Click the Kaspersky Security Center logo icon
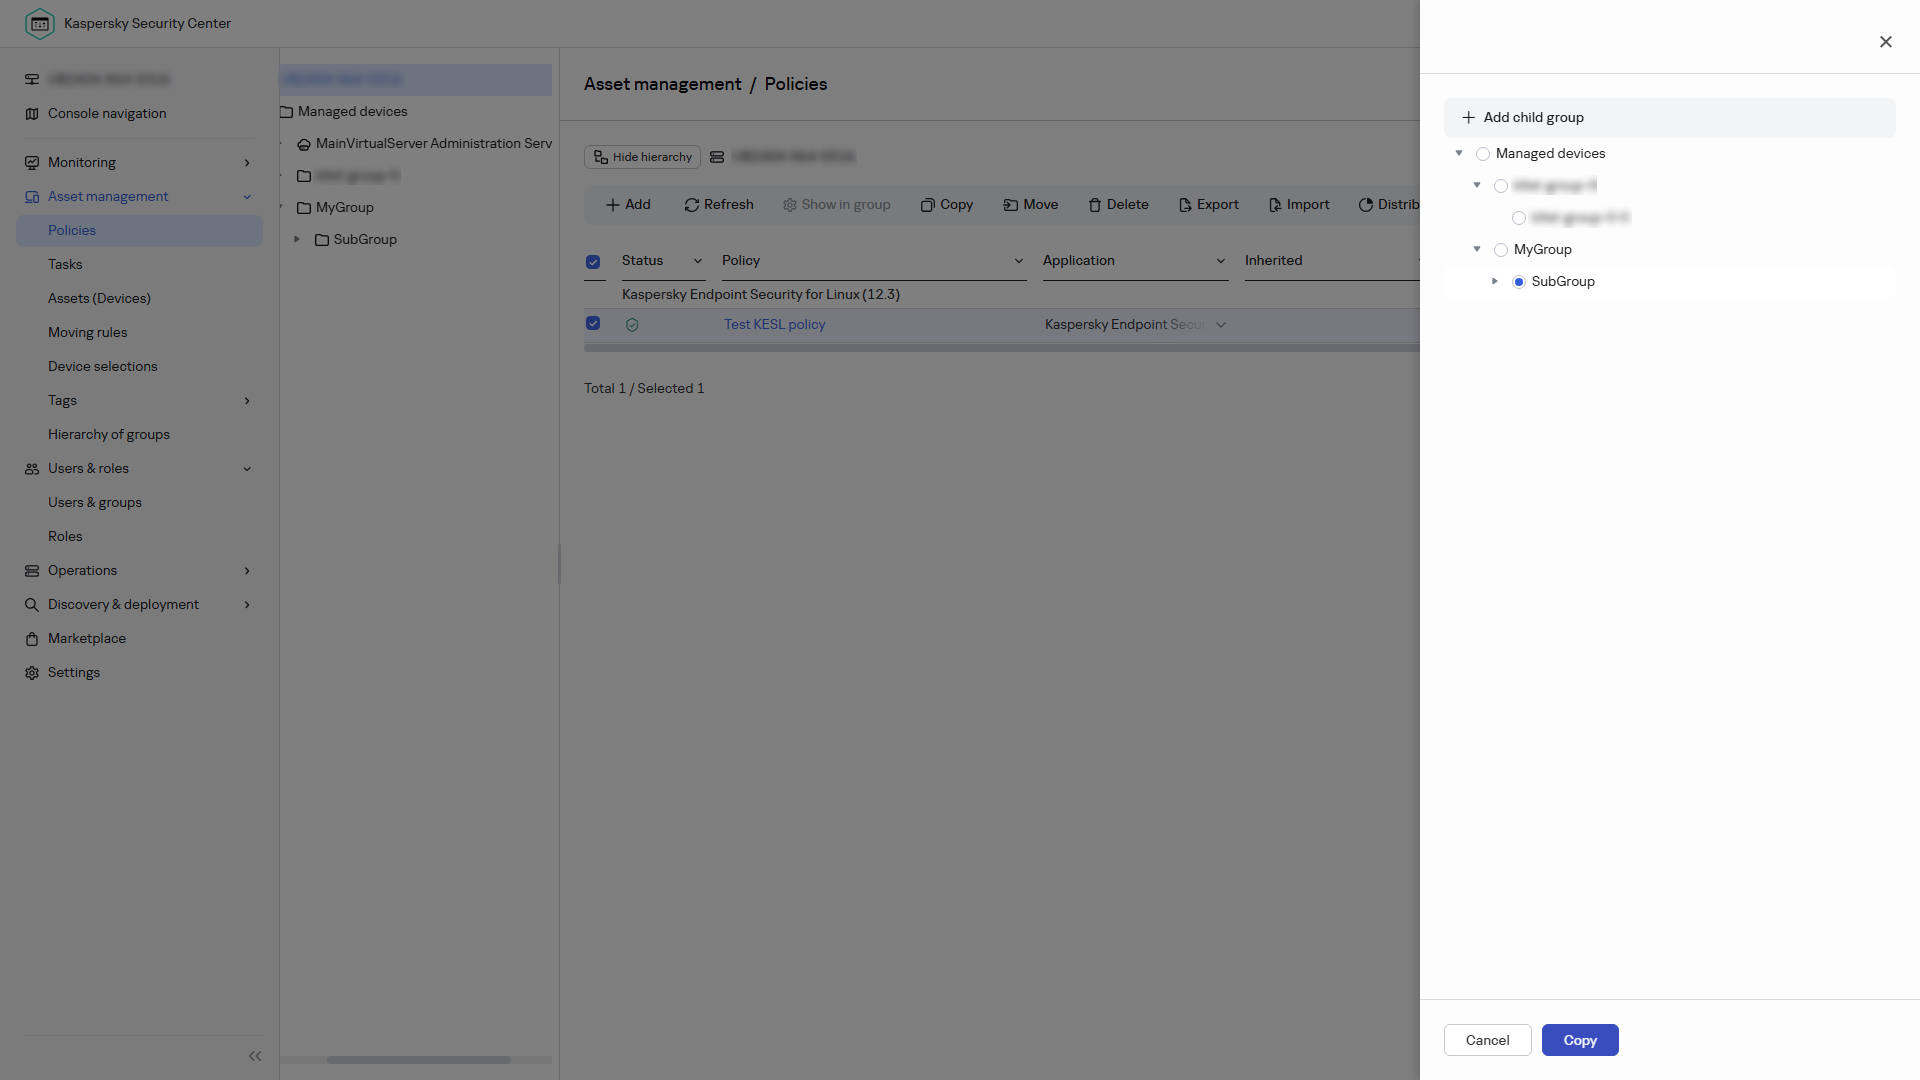Screen dimensions: 1920x1080 (x=40, y=23)
